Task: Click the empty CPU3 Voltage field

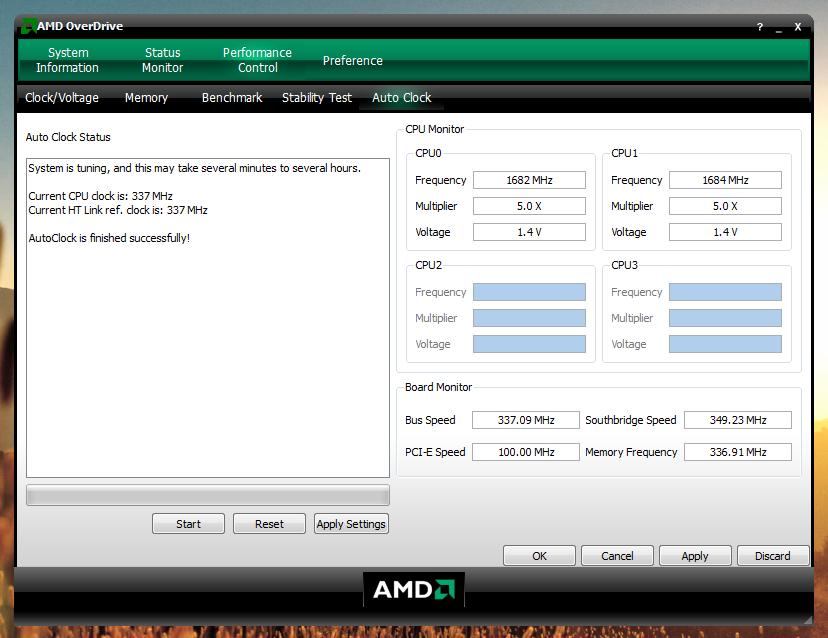Action: point(725,344)
